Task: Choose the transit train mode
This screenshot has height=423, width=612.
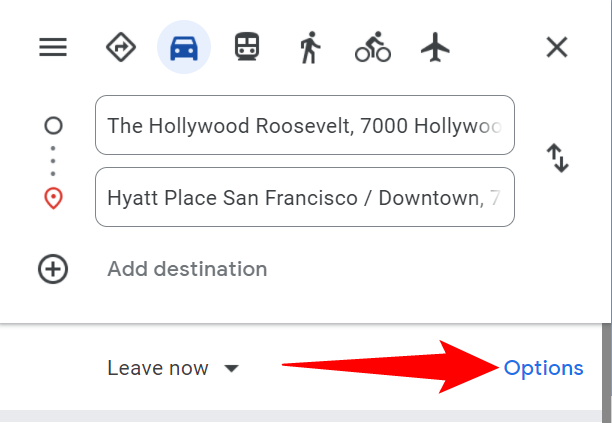Action: click(x=246, y=47)
